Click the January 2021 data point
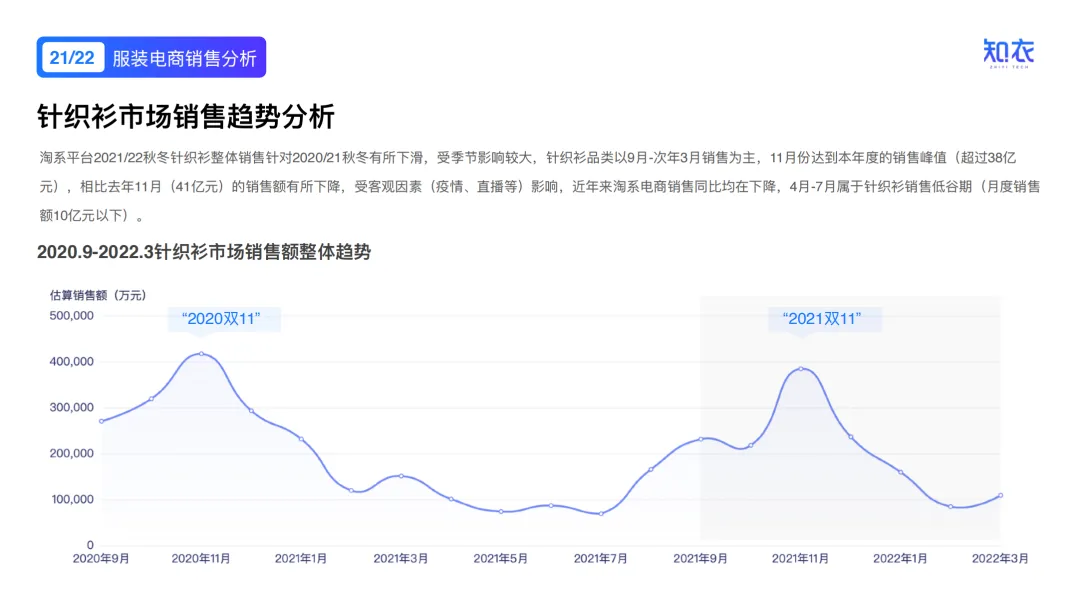 click(301, 439)
